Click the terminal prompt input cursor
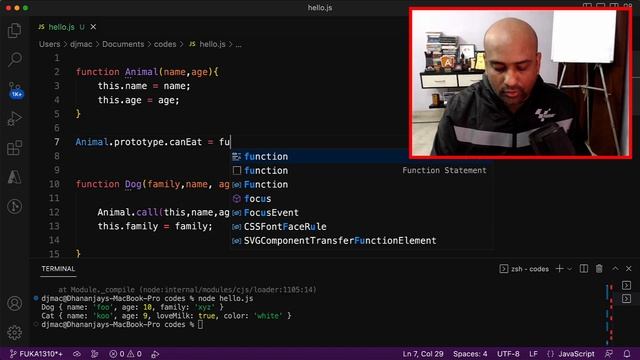The height and width of the screenshot is (360, 640). (x=200, y=324)
